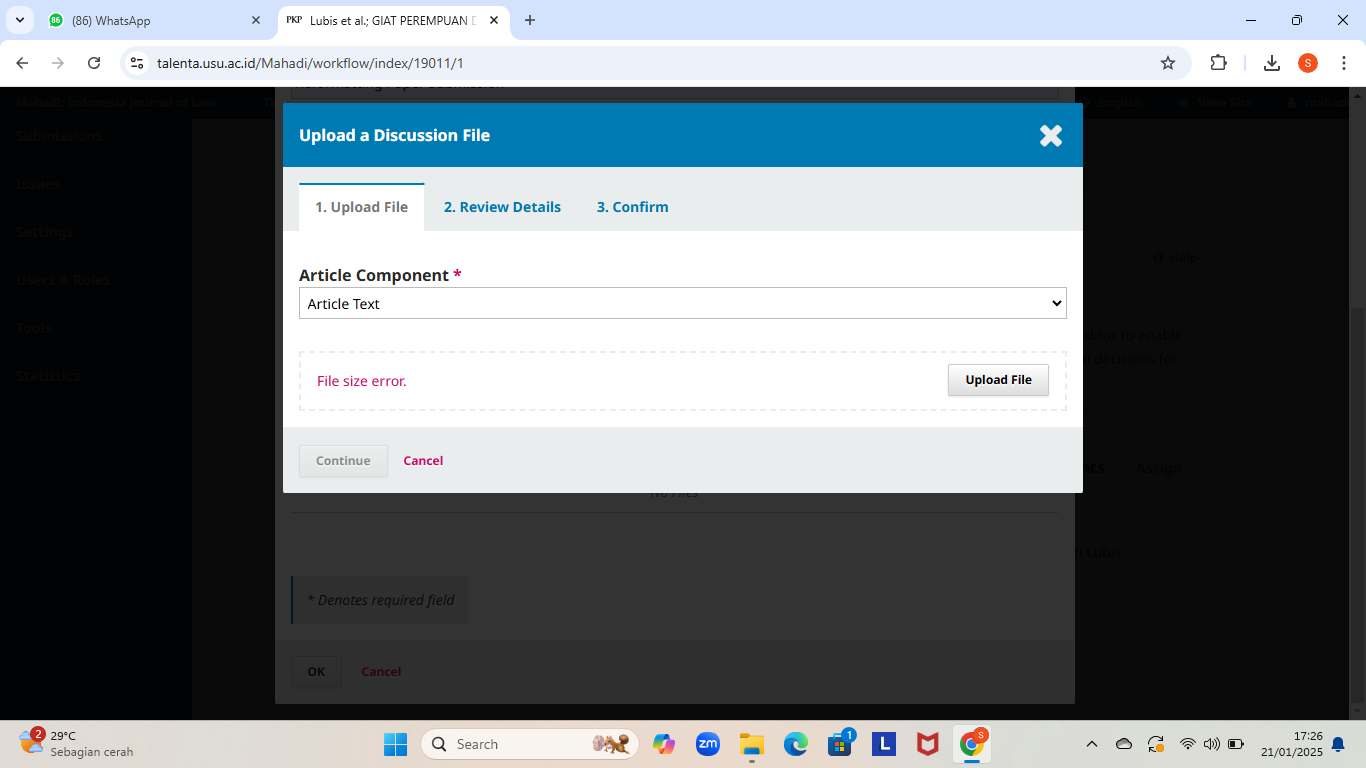Click the OK button in background dialog
The width and height of the screenshot is (1366, 768).
click(316, 672)
